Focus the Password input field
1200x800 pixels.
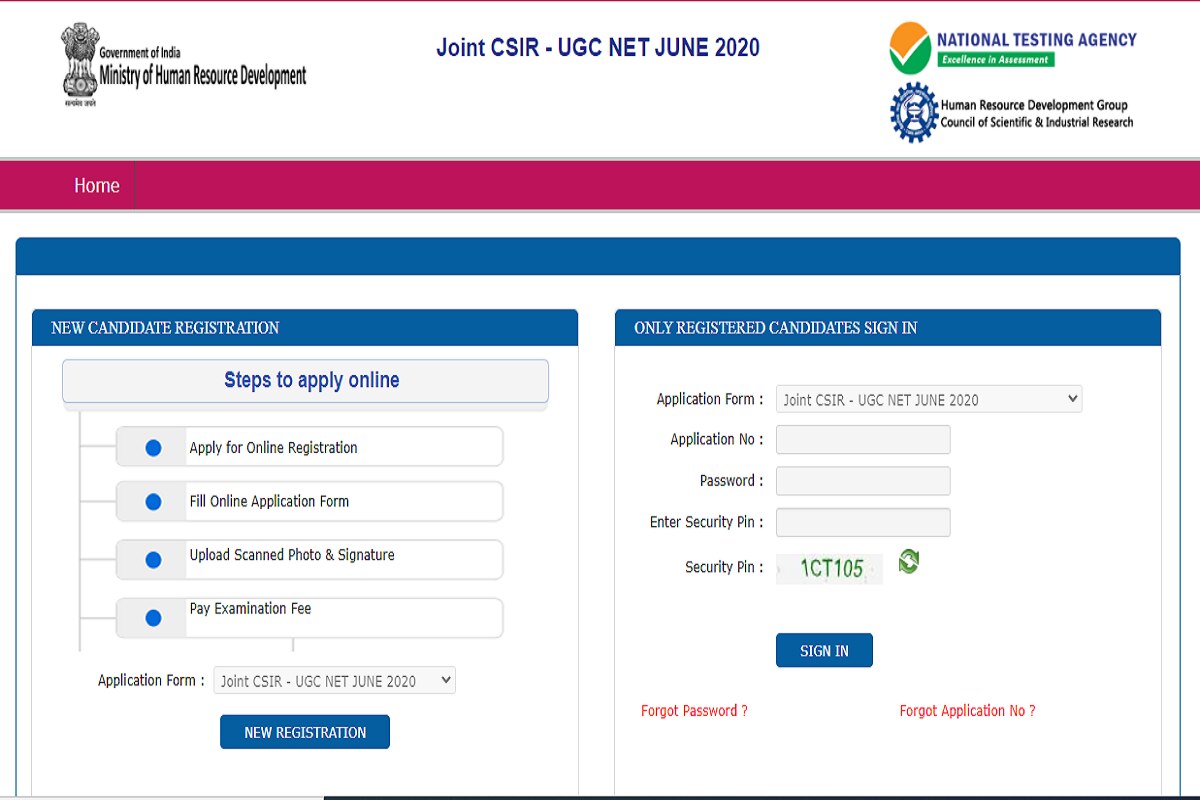pos(863,481)
